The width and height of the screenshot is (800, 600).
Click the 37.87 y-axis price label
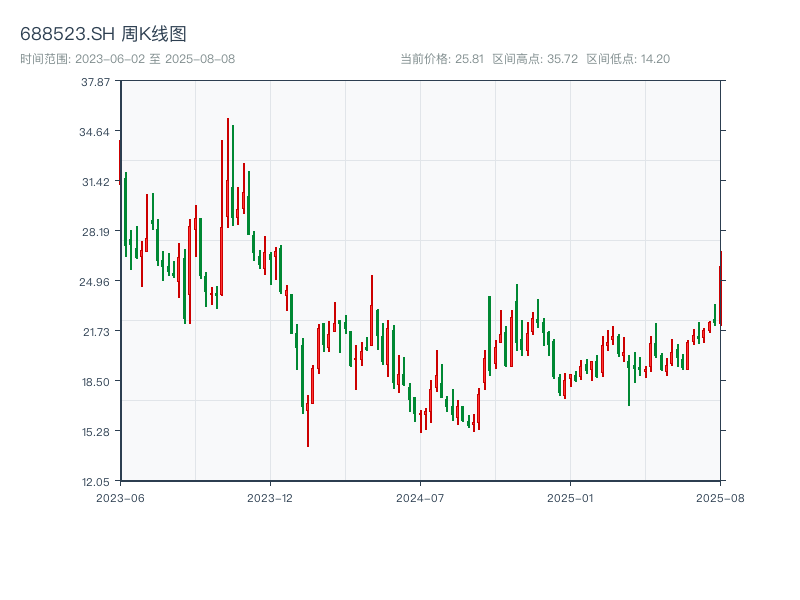click(96, 82)
